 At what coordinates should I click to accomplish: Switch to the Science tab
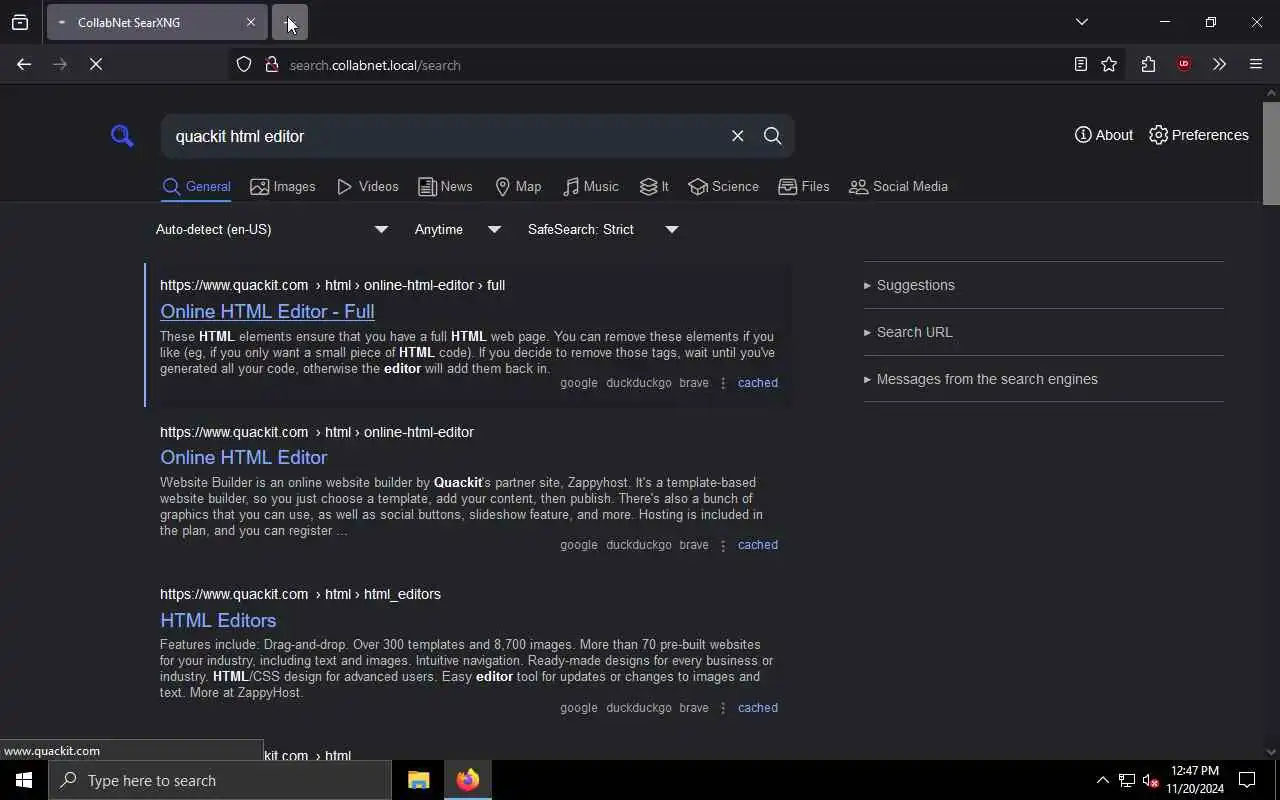(723, 187)
